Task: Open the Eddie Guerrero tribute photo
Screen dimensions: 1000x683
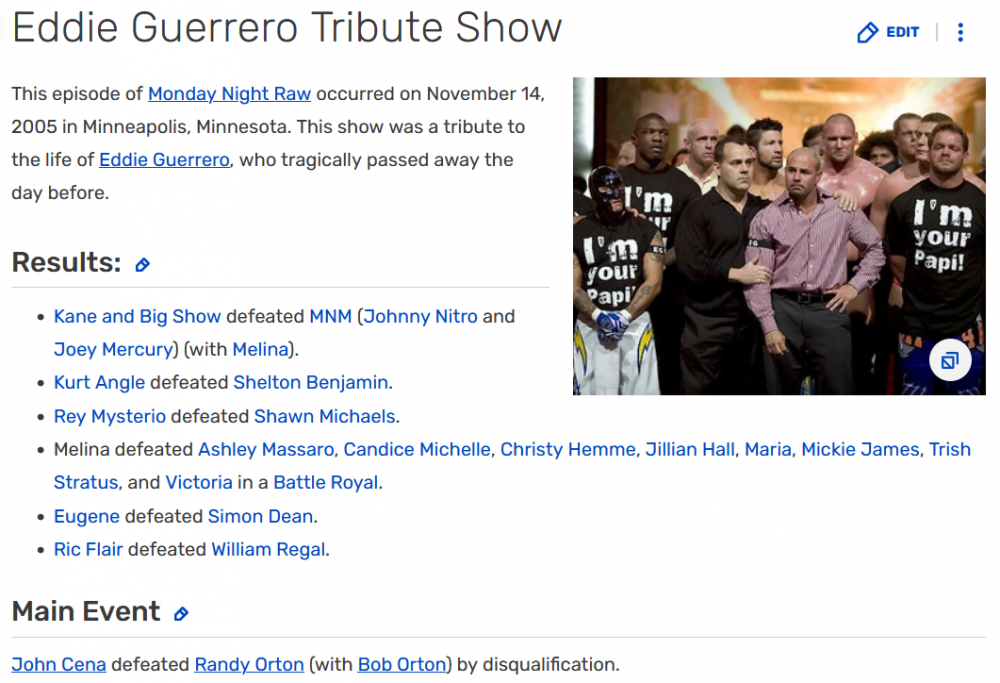Action: (x=779, y=236)
